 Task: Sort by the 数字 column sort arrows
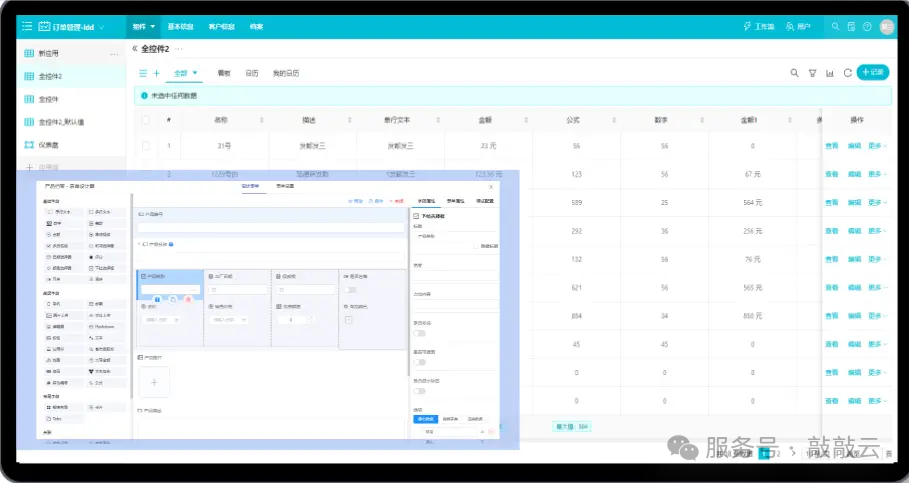pyautogui.click(x=702, y=120)
